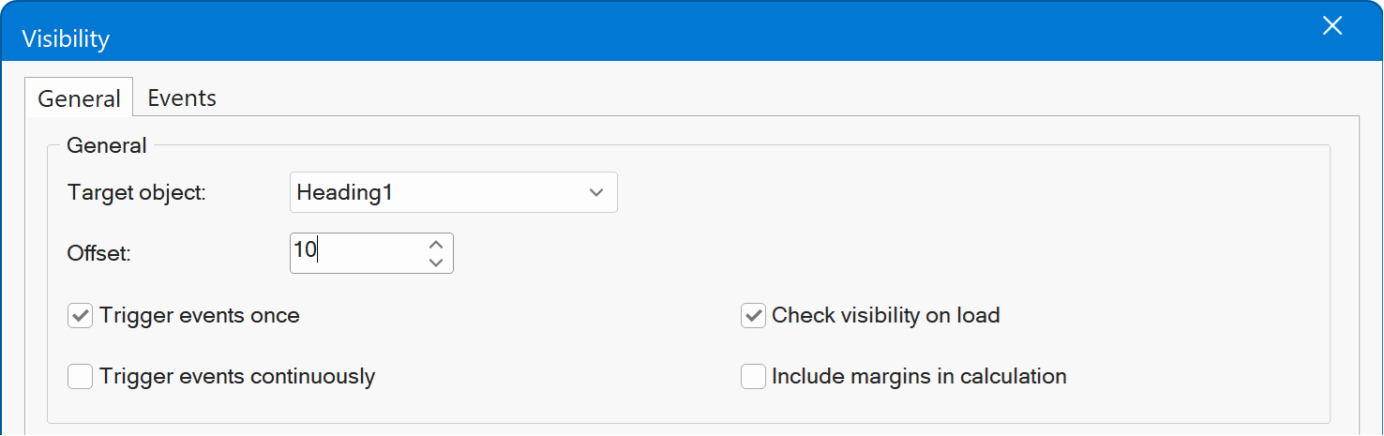
Task: Switch to the Events tab
Action: tap(182, 98)
